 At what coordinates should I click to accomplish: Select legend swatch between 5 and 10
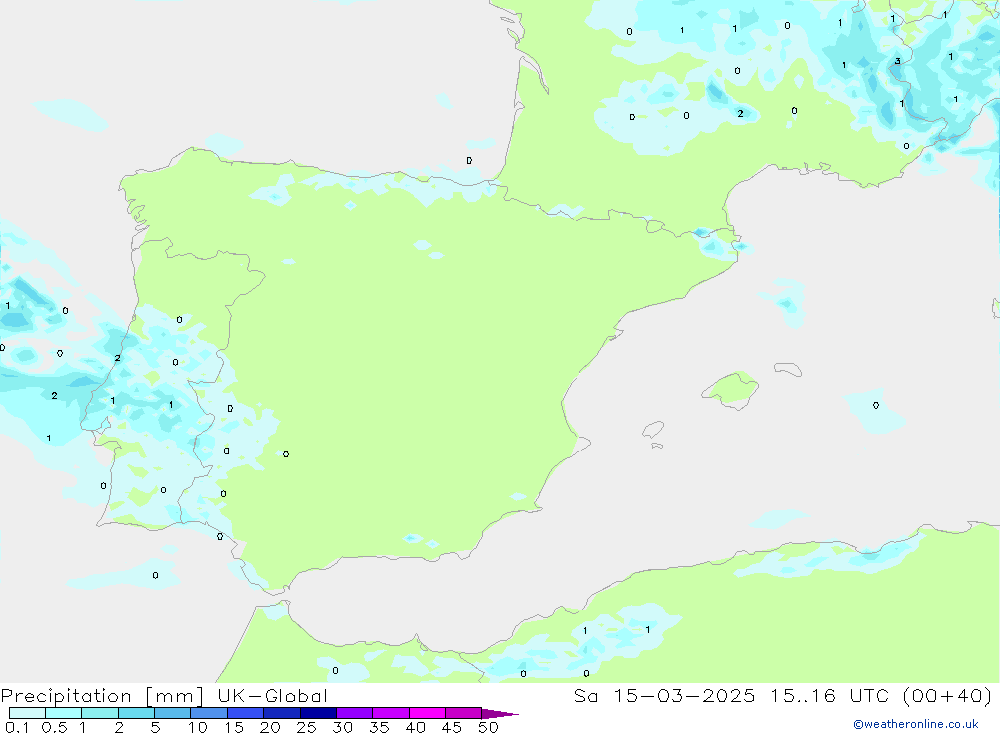pos(173,713)
